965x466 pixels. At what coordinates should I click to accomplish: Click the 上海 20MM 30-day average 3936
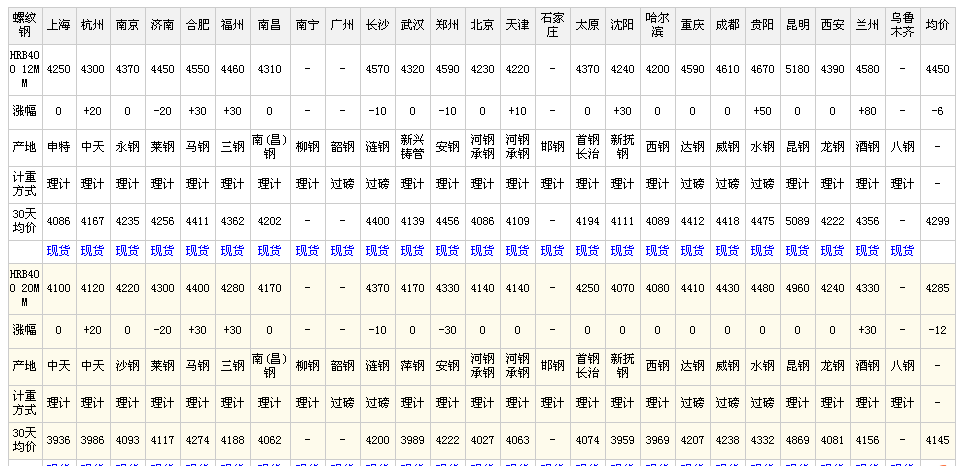(58, 440)
